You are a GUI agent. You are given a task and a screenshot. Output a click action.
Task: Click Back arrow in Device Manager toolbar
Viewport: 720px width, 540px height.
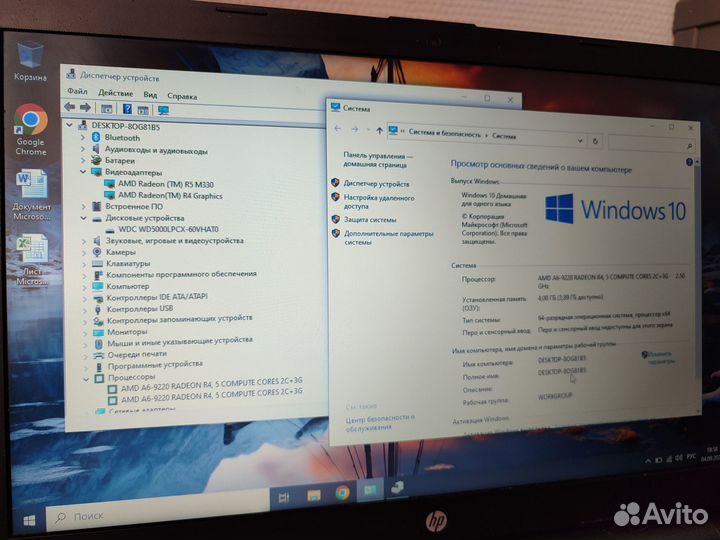coord(70,107)
